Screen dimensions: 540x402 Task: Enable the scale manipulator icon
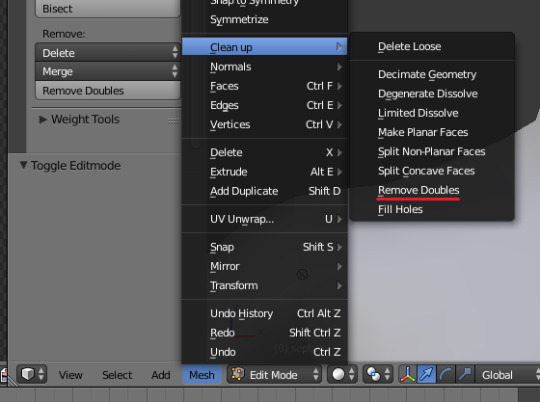tap(464, 374)
